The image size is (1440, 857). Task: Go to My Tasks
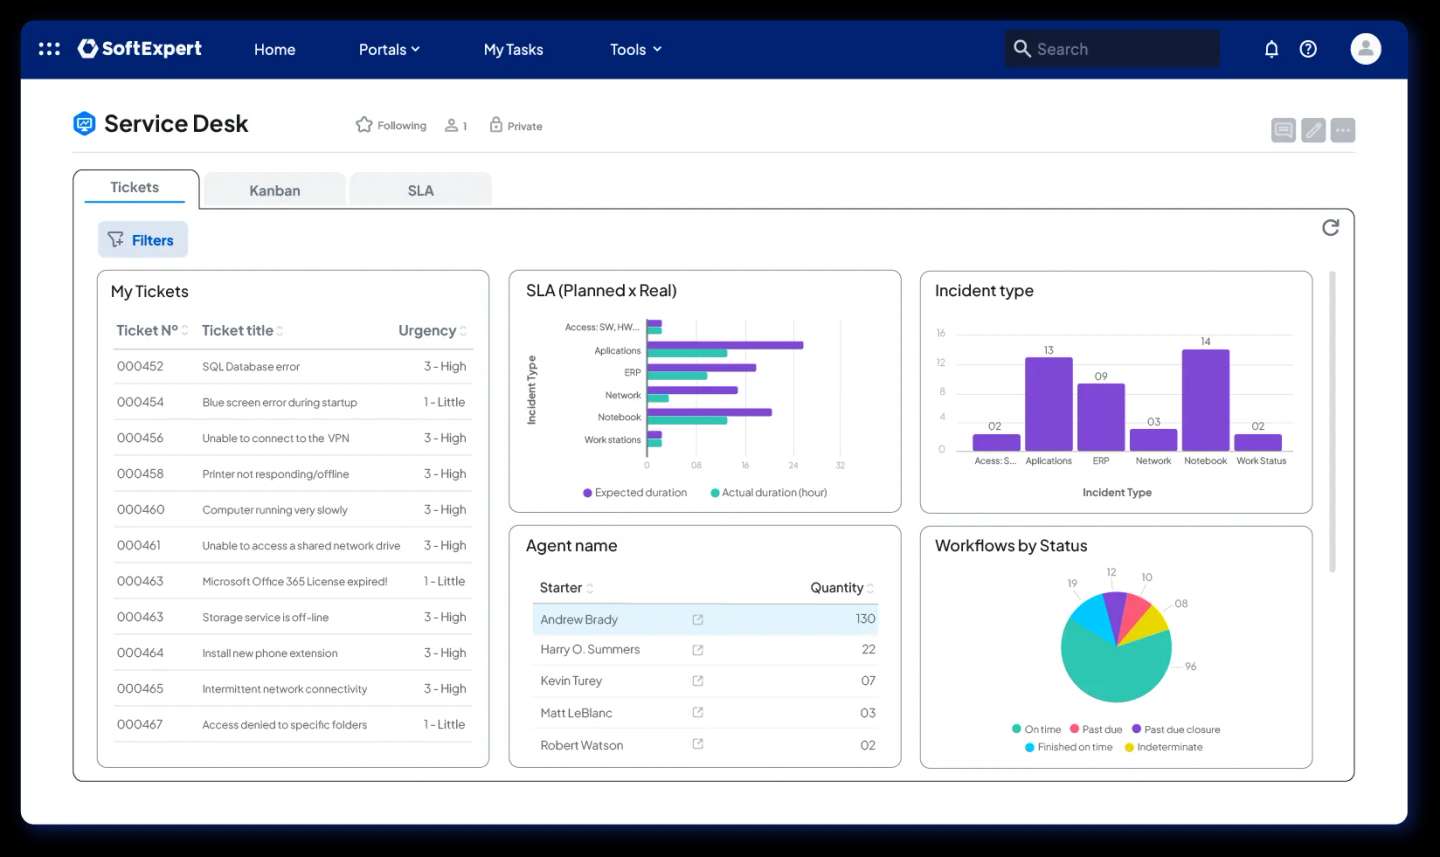coord(513,49)
